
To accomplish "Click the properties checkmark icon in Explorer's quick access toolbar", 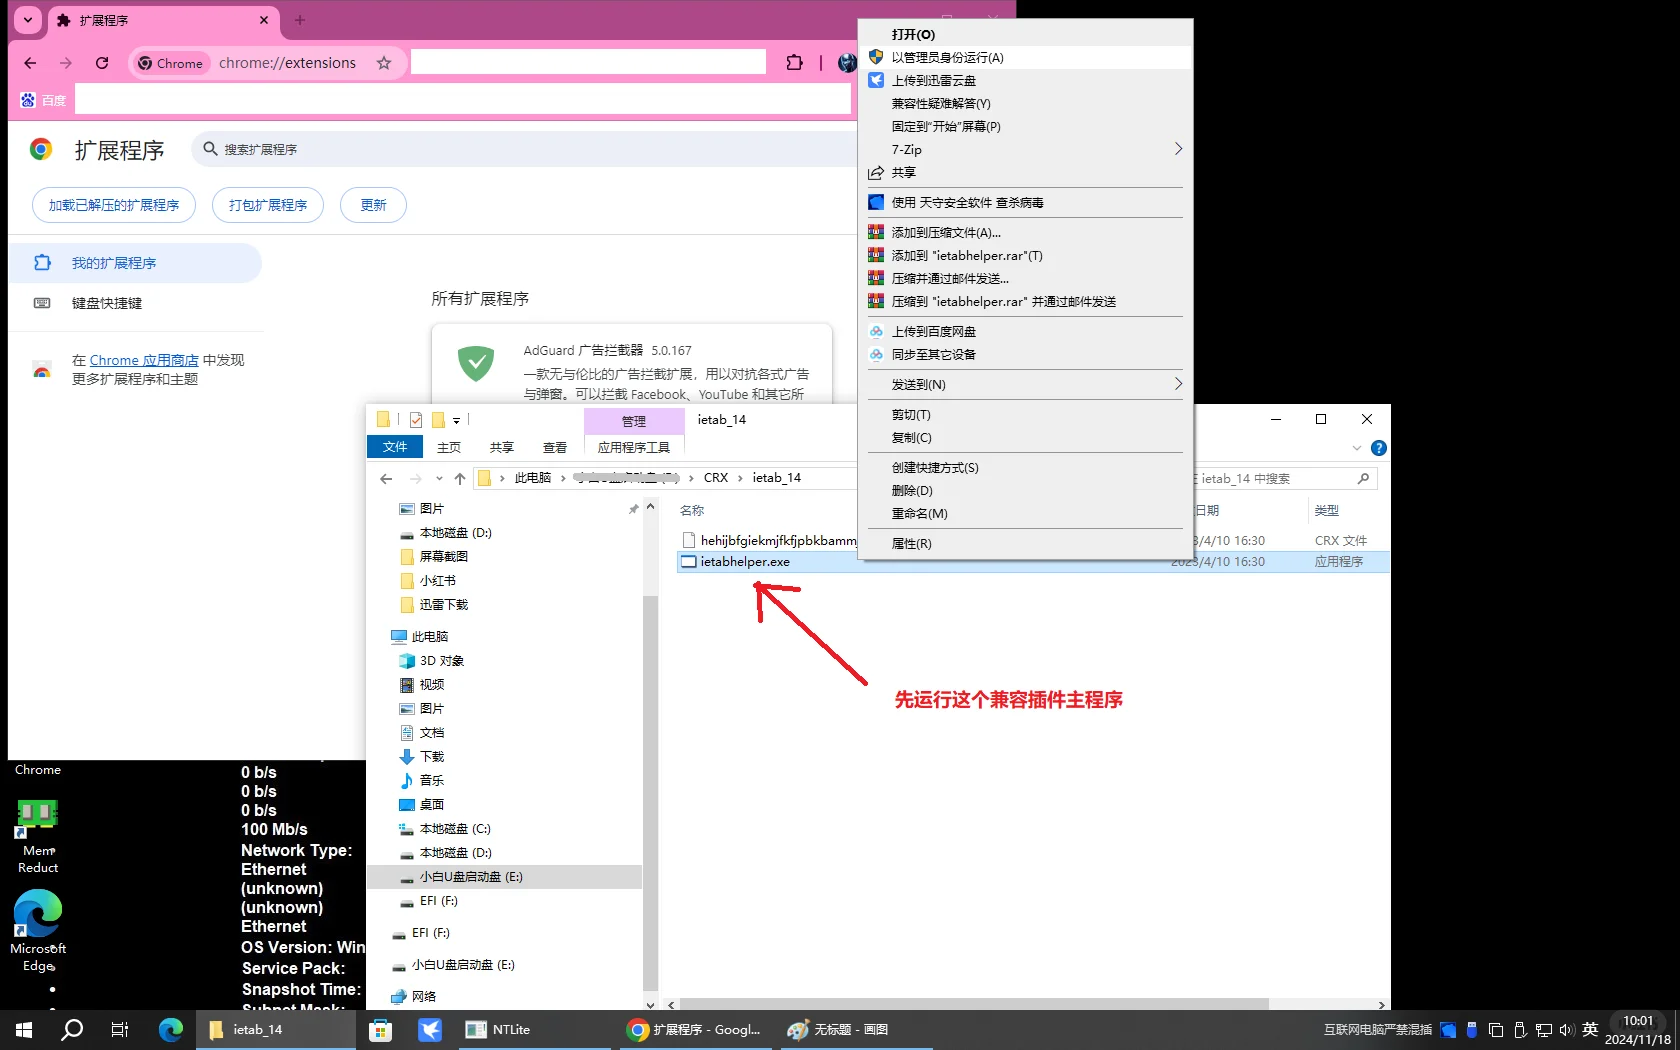I will tap(416, 420).
